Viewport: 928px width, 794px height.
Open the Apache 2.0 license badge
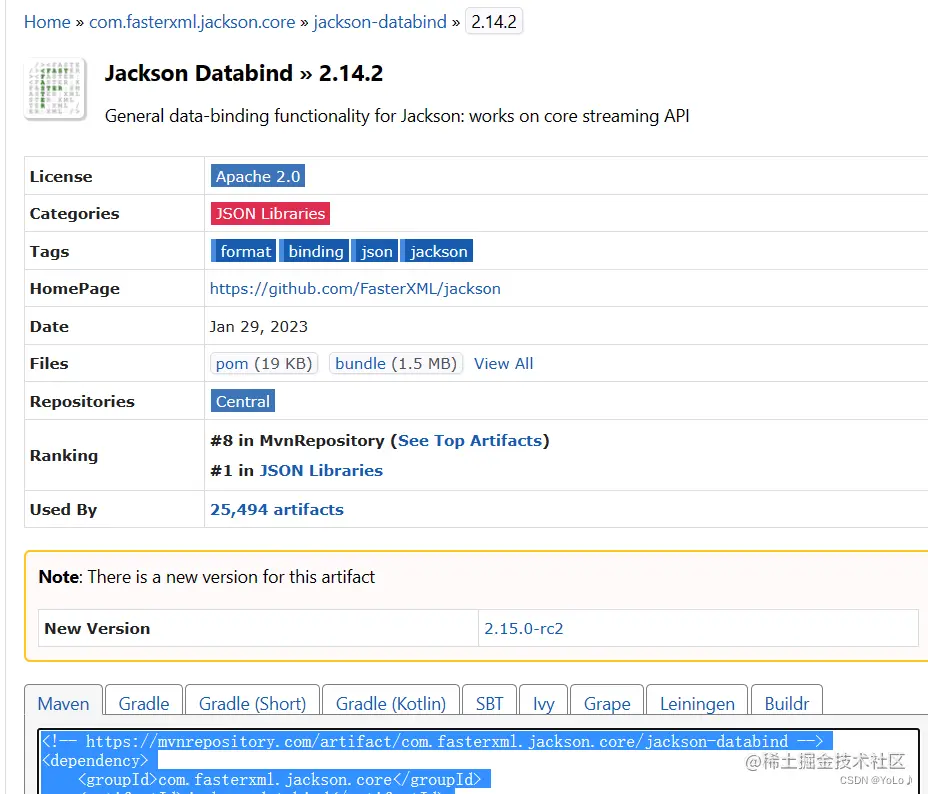coord(257,176)
